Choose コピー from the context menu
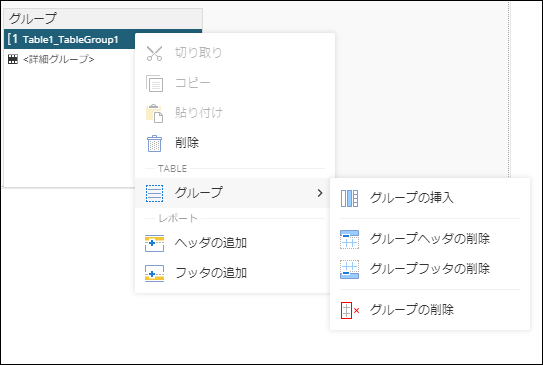Viewport: 543px width, 365px height. [x=235, y=83]
